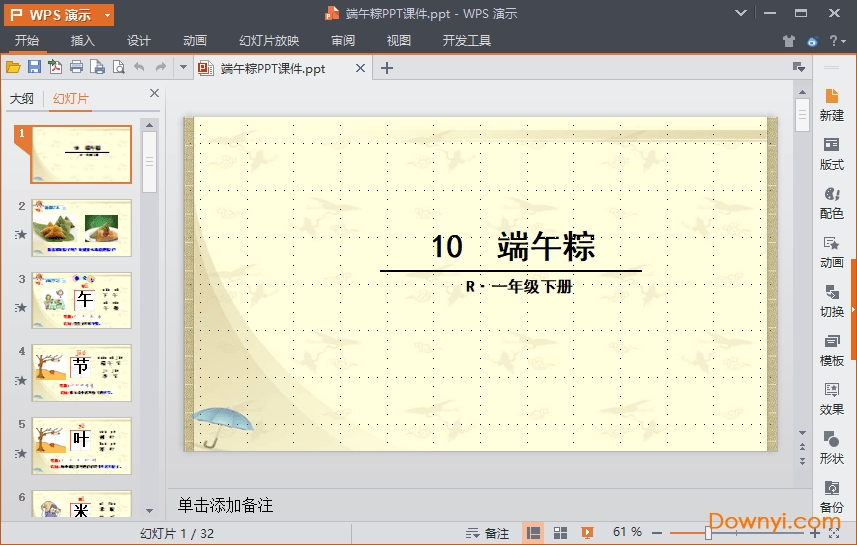Viewport: 857px width, 545px height.
Task: Open the 幻灯片放映 ribbon tab
Action: point(269,40)
